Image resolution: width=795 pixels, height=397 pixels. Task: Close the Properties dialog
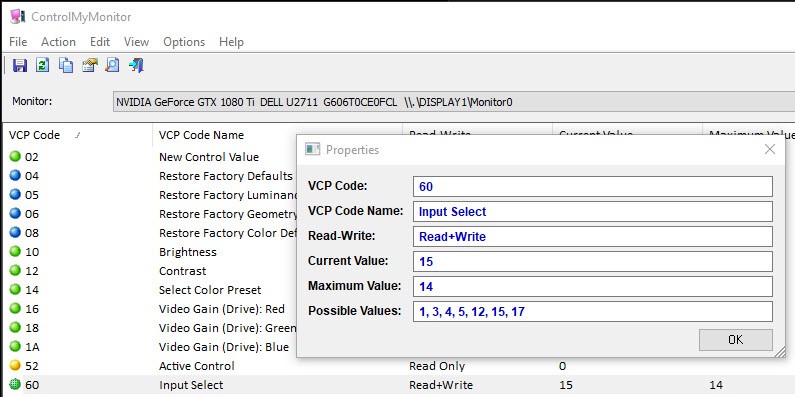(770, 149)
